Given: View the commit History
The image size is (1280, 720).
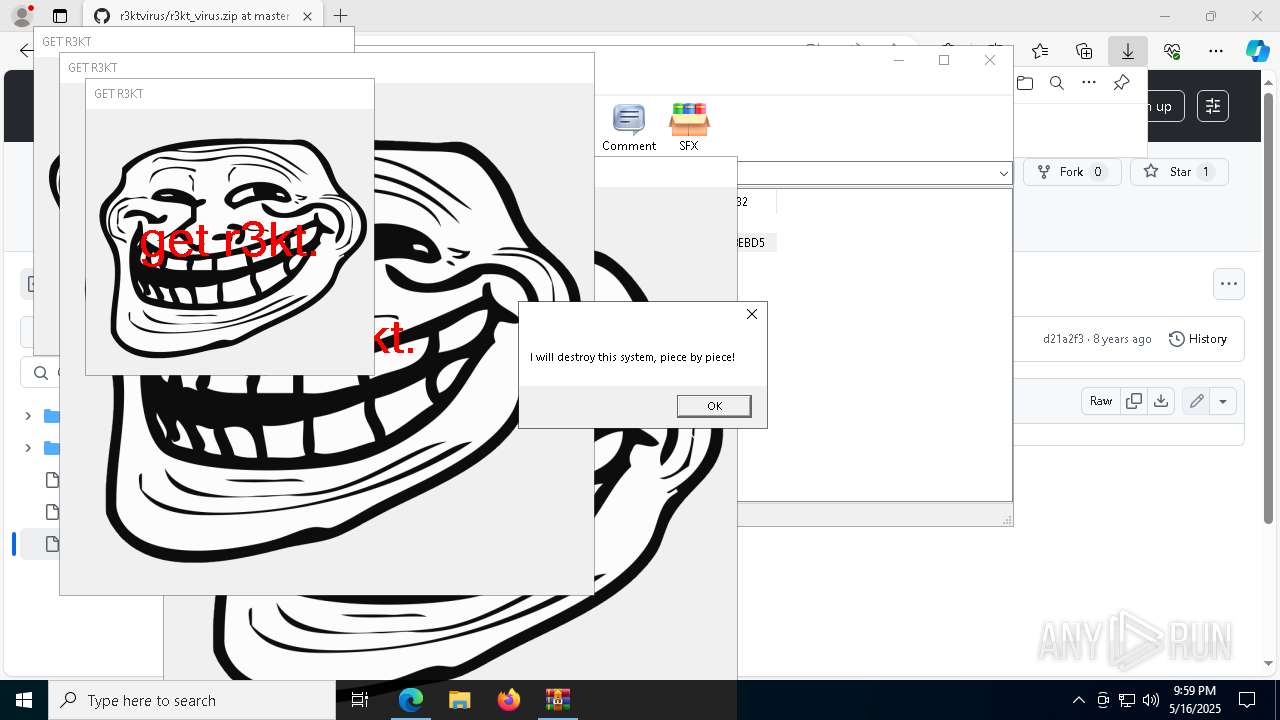Looking at the screenshot, I should point(1198,339).
